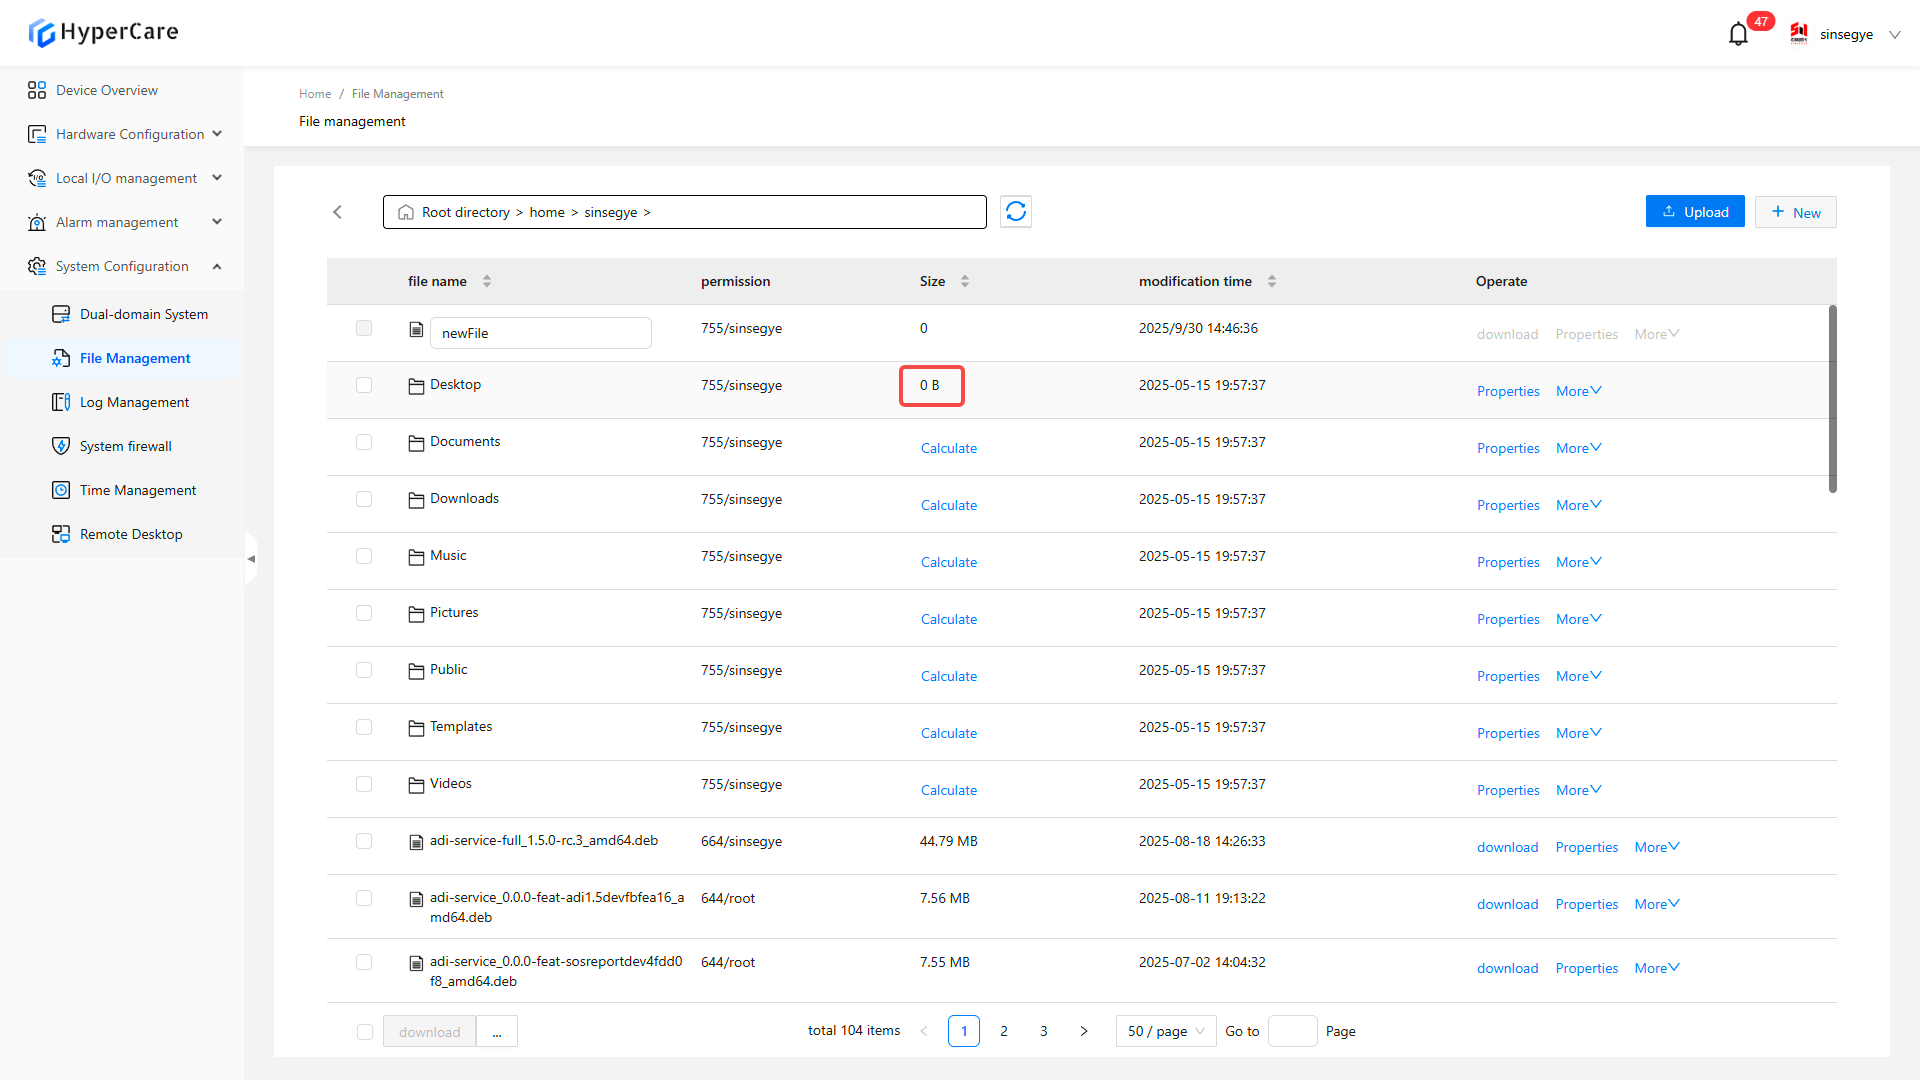The image size is (1920, 1080).
Task: Open the System firewall page
Action: [x=126, y=446]
